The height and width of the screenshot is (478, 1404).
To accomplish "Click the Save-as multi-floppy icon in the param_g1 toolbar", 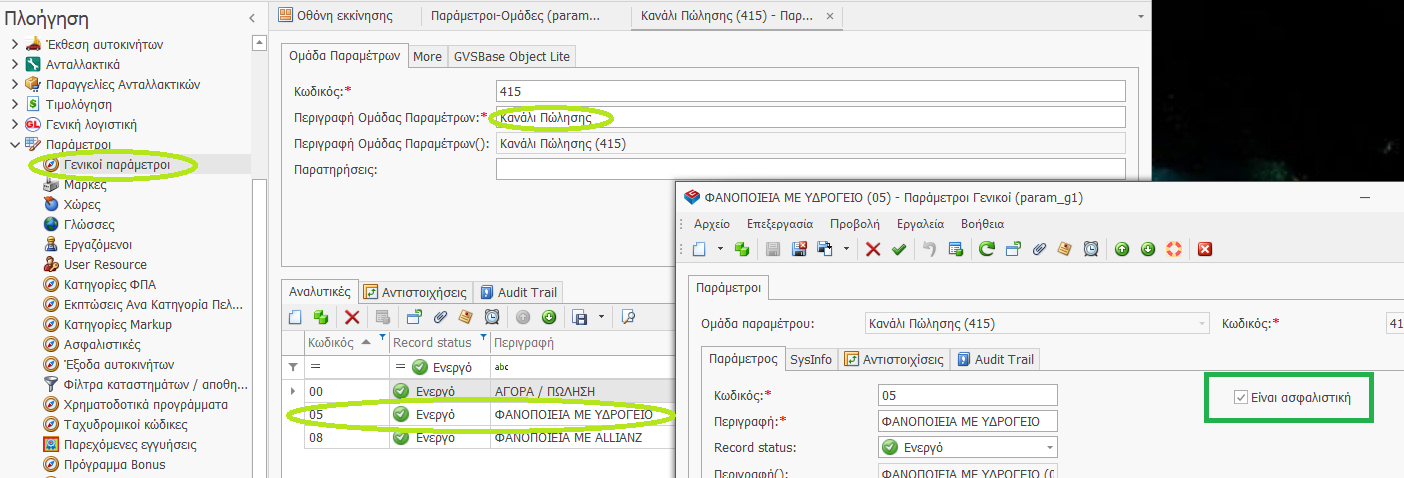I will tap(826, 249).
